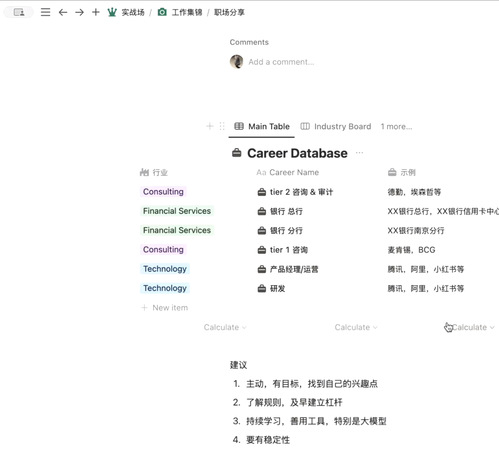Click the 腾讯 example cell in 研发 row
Viewport: 499px width, 466px height.
point(426,289)
